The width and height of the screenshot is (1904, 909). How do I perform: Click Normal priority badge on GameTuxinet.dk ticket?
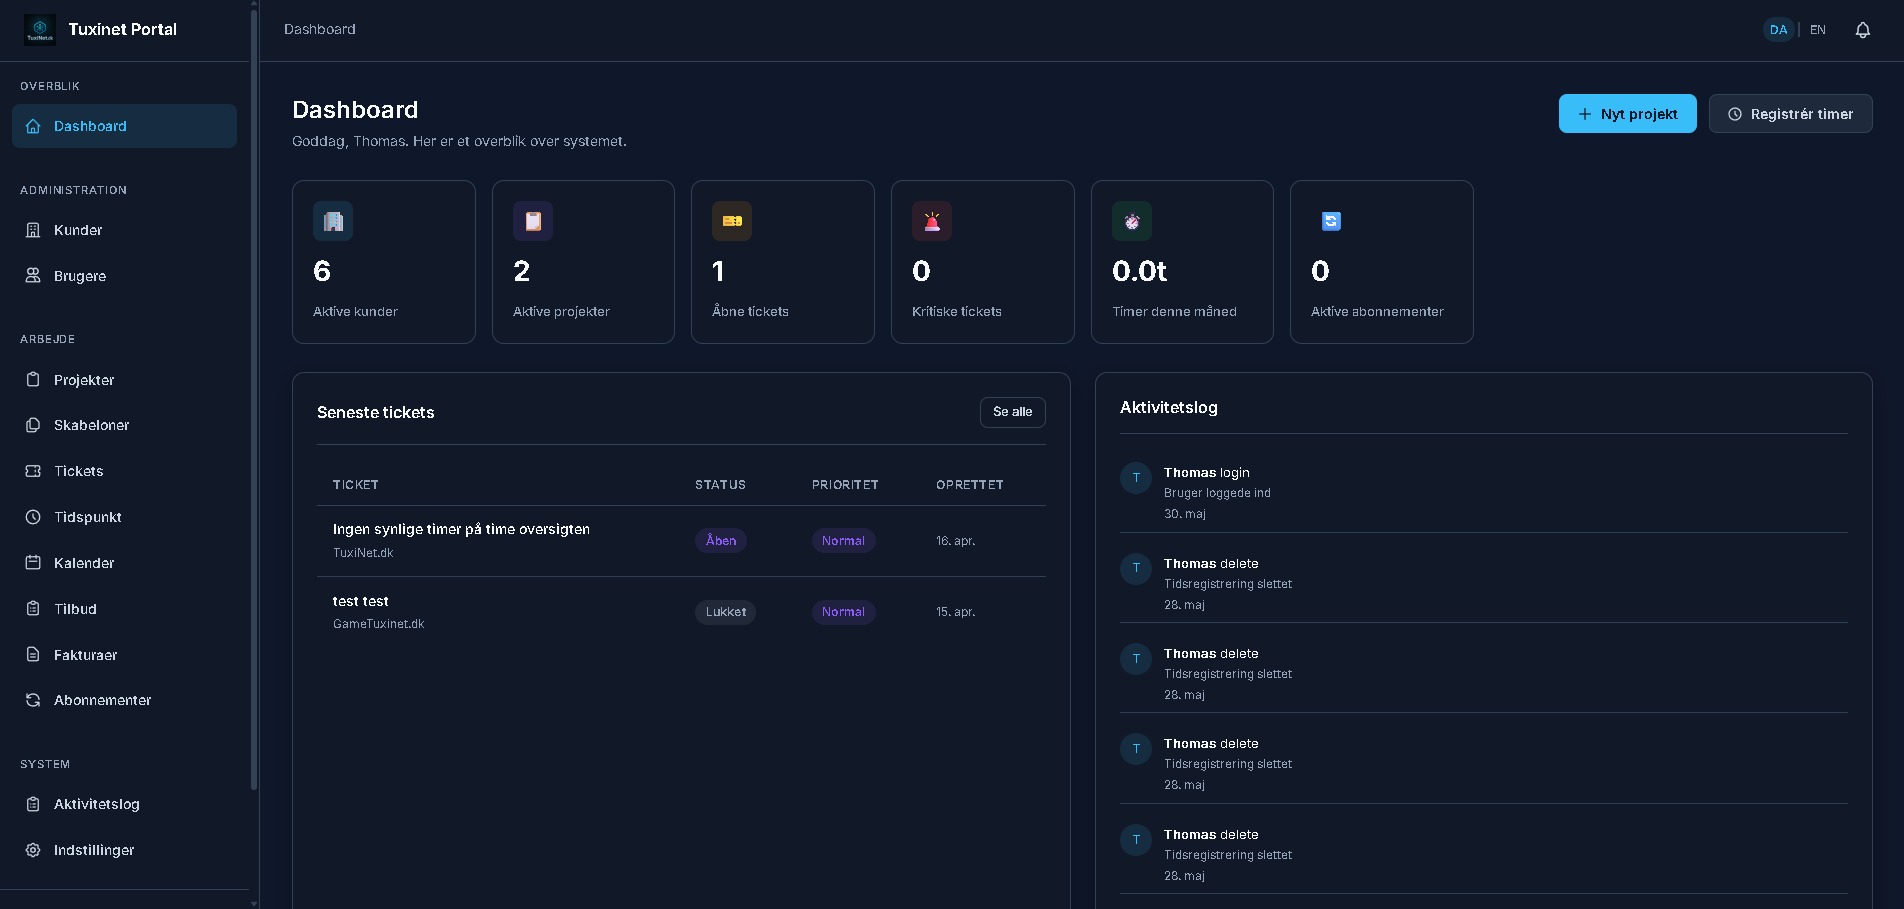coord(843,612)
